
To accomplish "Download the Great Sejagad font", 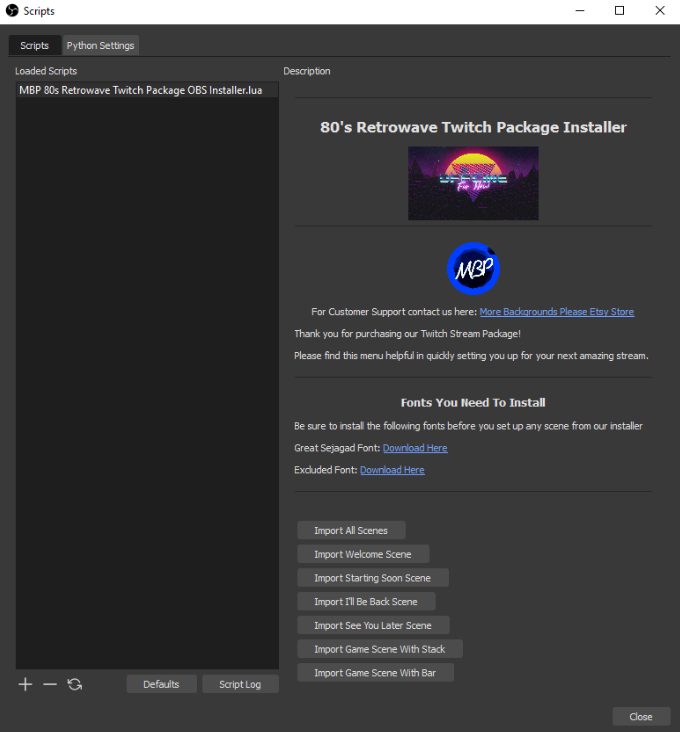I will click(415, 448).
